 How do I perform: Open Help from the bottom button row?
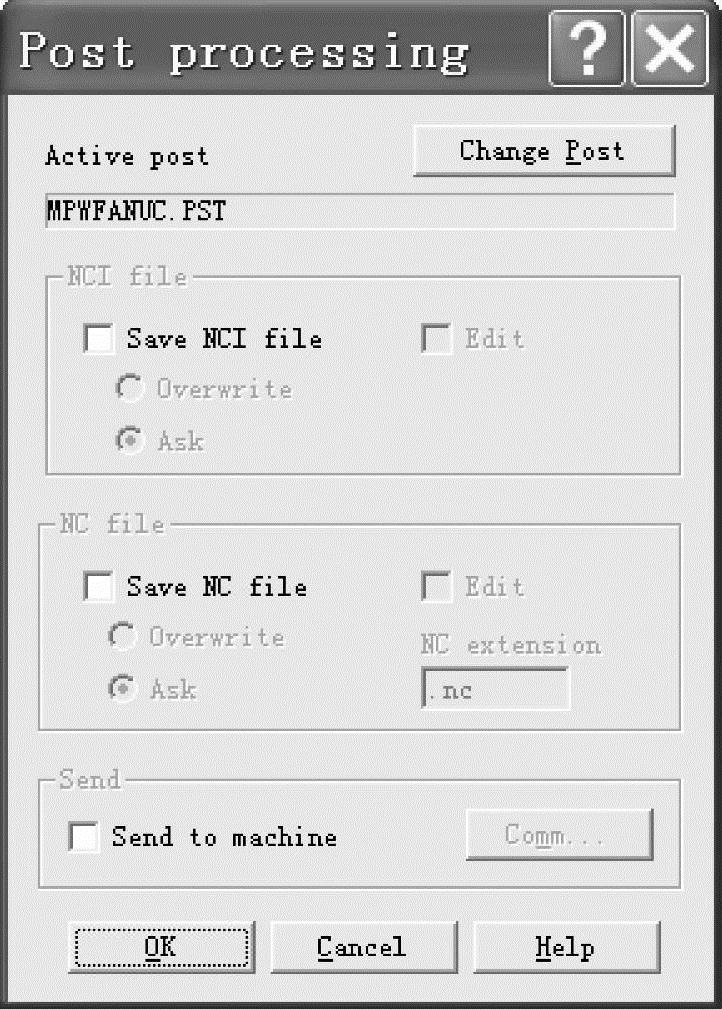pyautogui.click(x=565, y=947)
